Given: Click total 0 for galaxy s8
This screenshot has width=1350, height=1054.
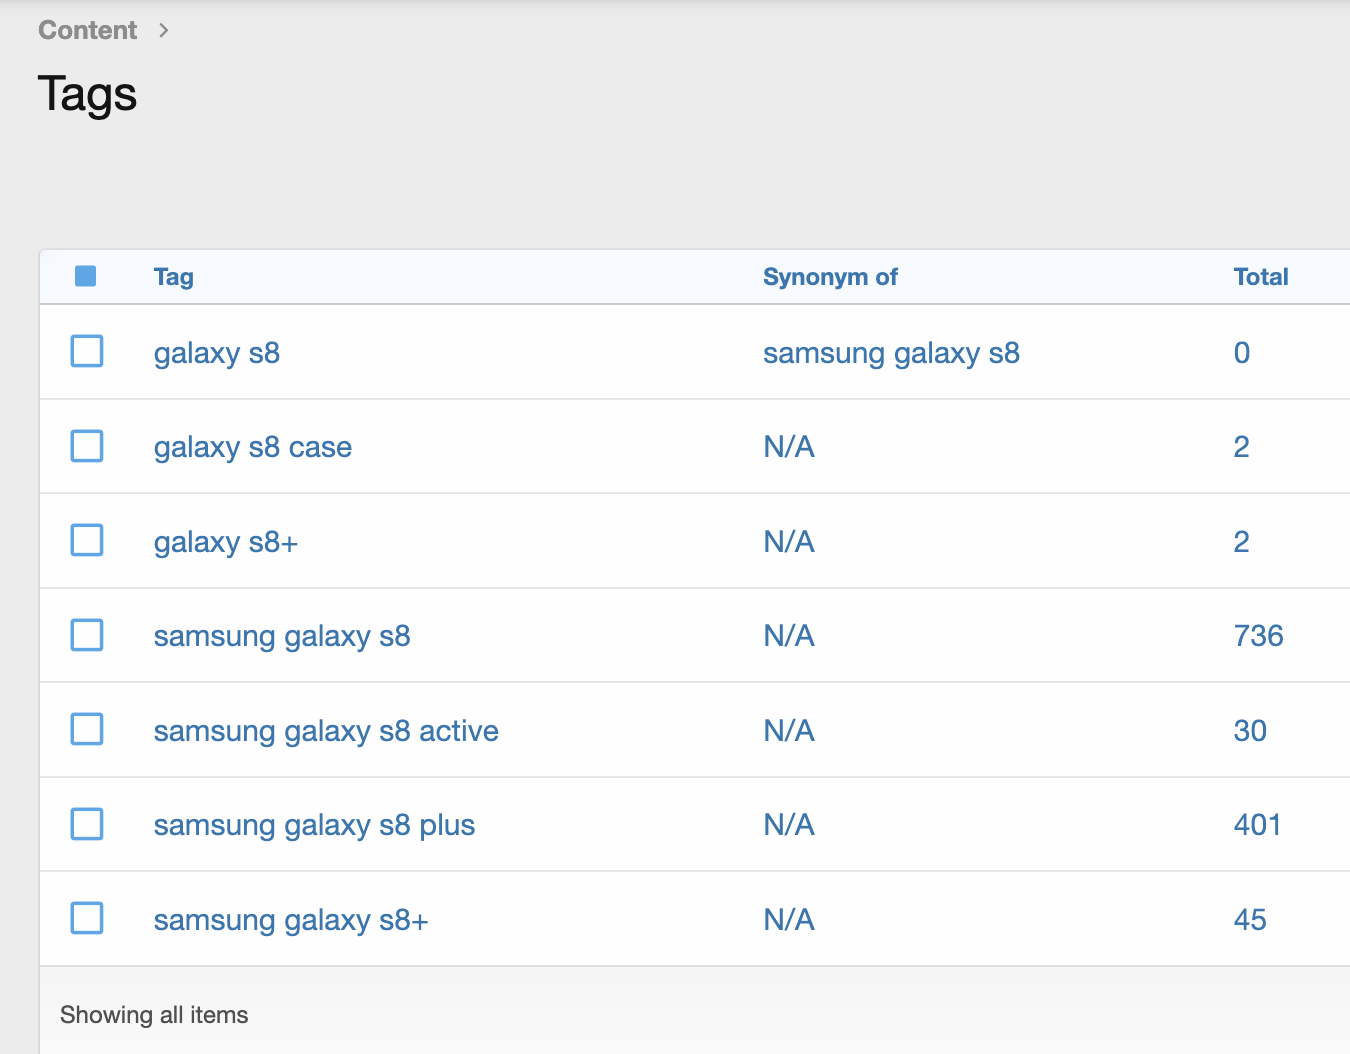Looking at the screenshot, I should pos(1242,353).
